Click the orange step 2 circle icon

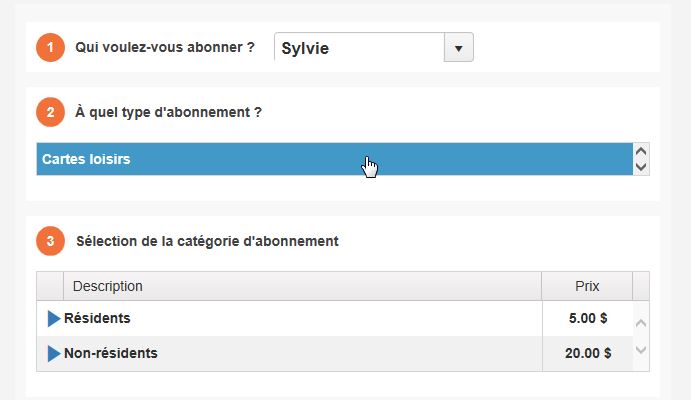coord(50,112)
